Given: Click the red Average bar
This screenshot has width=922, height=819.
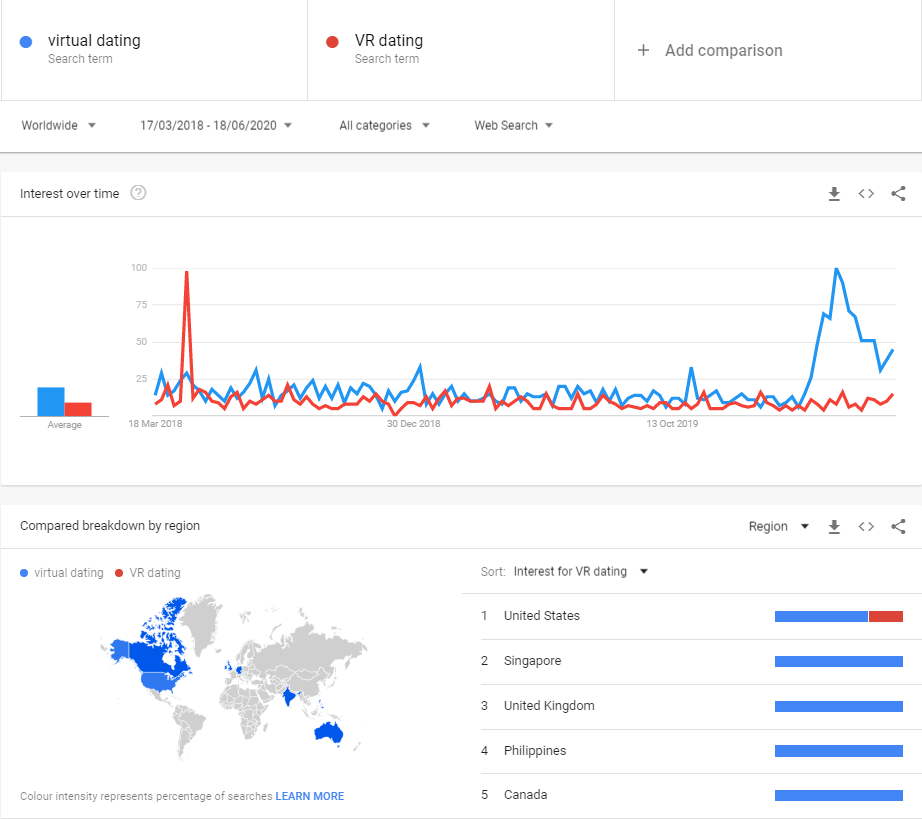Looking at the screenshot, I should point(78,409).
